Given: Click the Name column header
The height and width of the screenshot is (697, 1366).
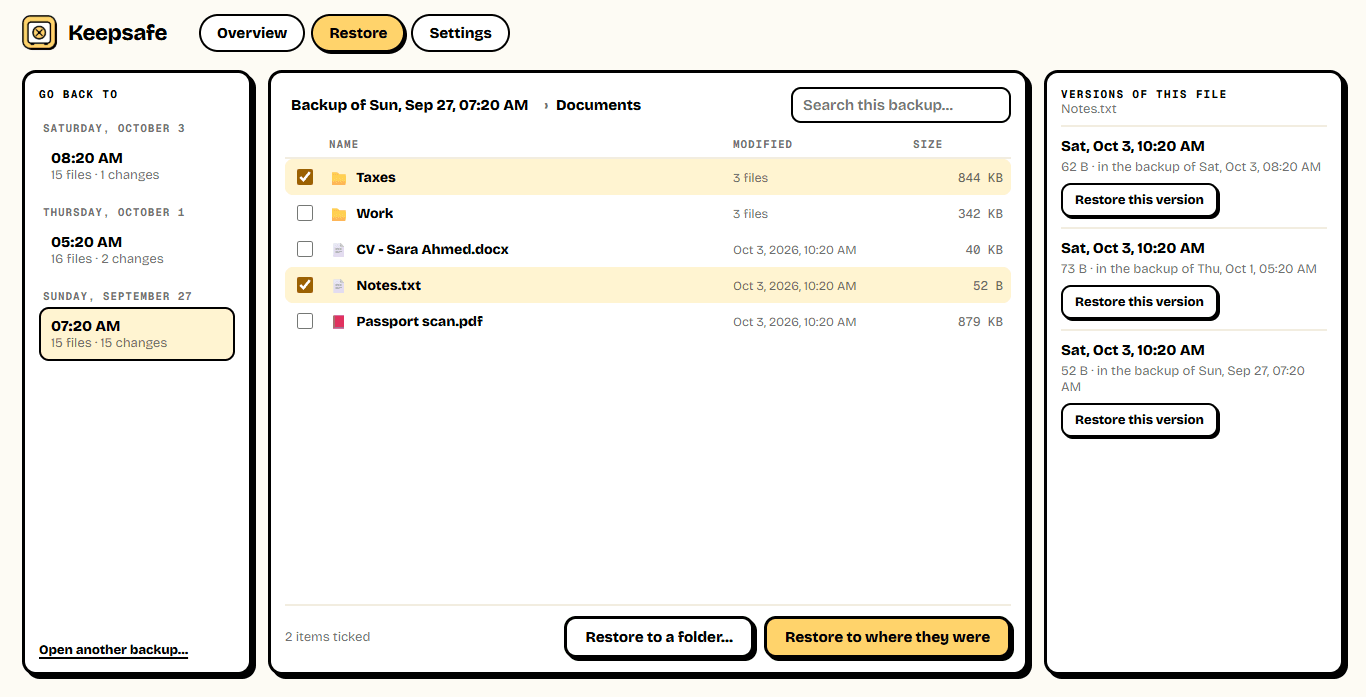Looking at the screenshot, I should point(343,145).
